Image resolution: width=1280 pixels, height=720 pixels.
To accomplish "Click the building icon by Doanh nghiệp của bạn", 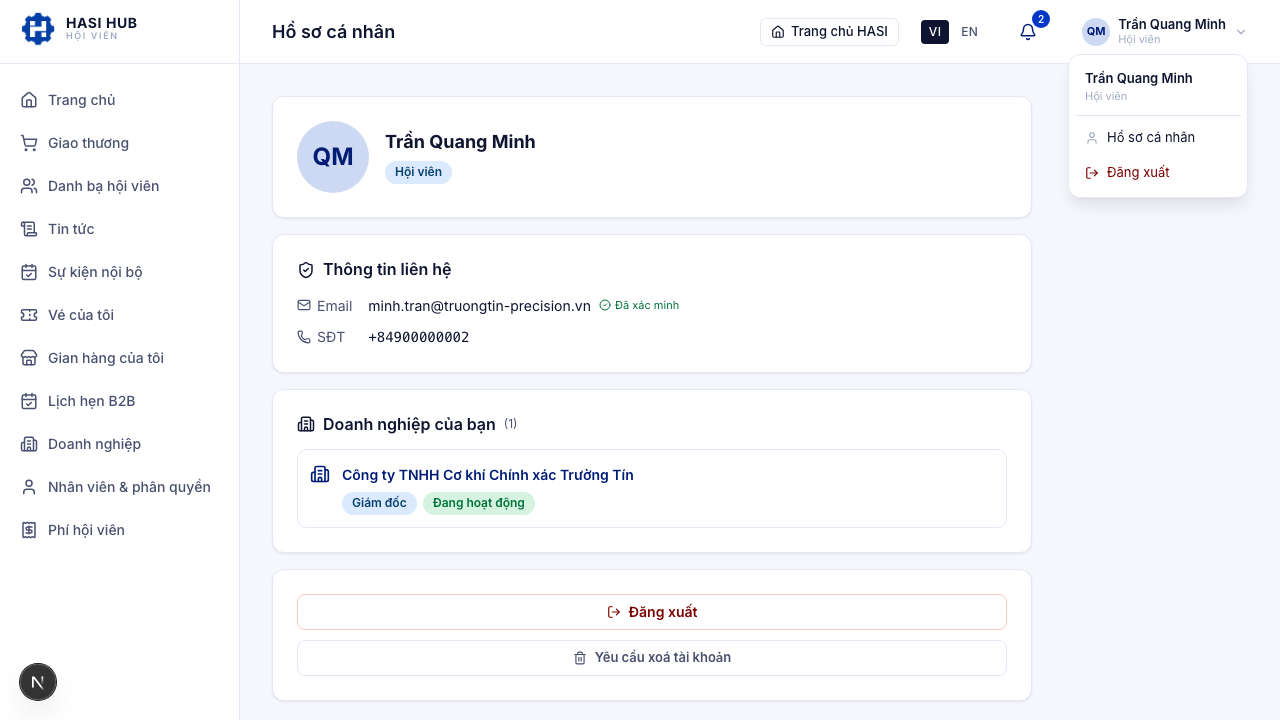I will [x=306, y=424].
